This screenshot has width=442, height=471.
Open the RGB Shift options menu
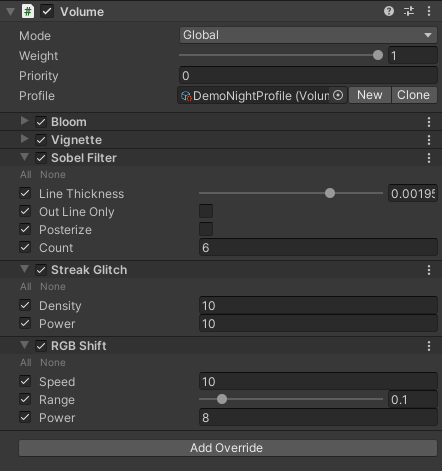[429, 346]
